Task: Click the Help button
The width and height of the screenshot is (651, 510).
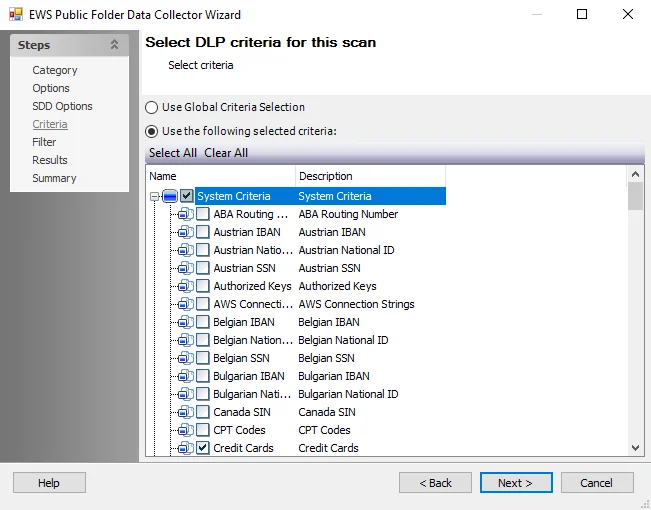Action: (x=49, y=483)
